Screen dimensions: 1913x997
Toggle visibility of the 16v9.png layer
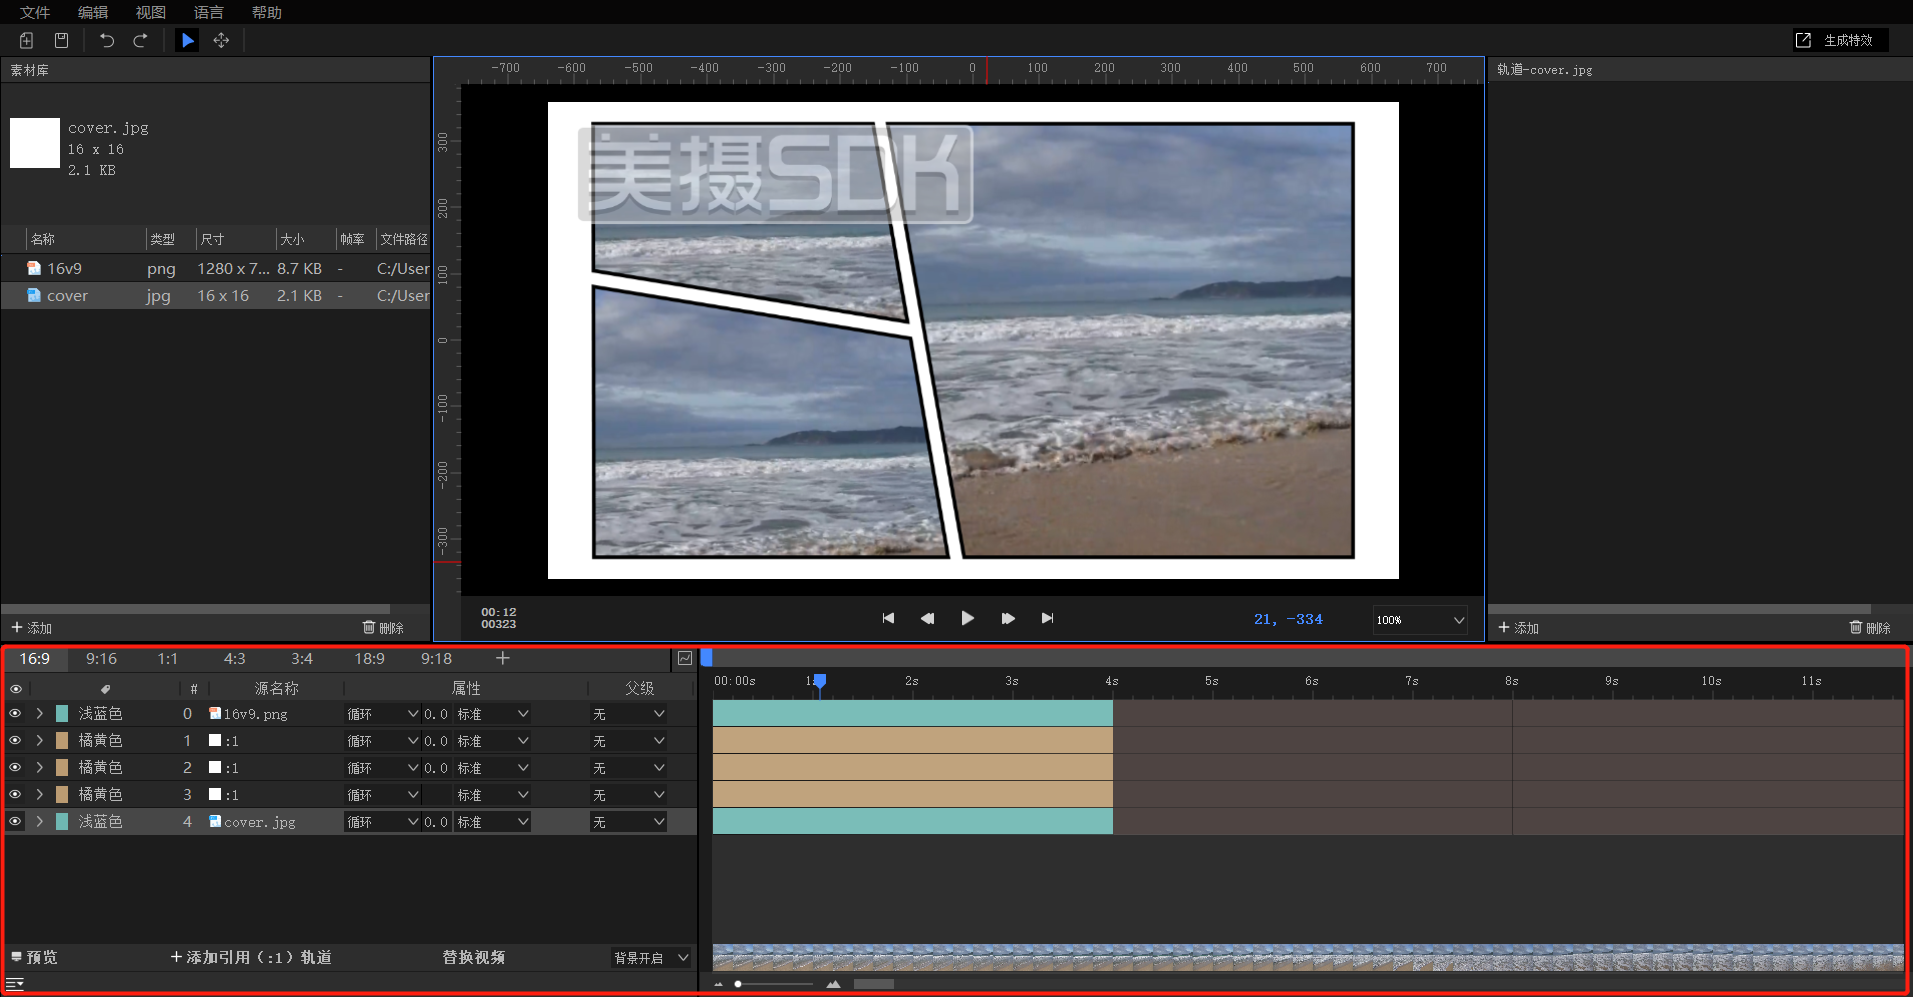click(15, 713)
